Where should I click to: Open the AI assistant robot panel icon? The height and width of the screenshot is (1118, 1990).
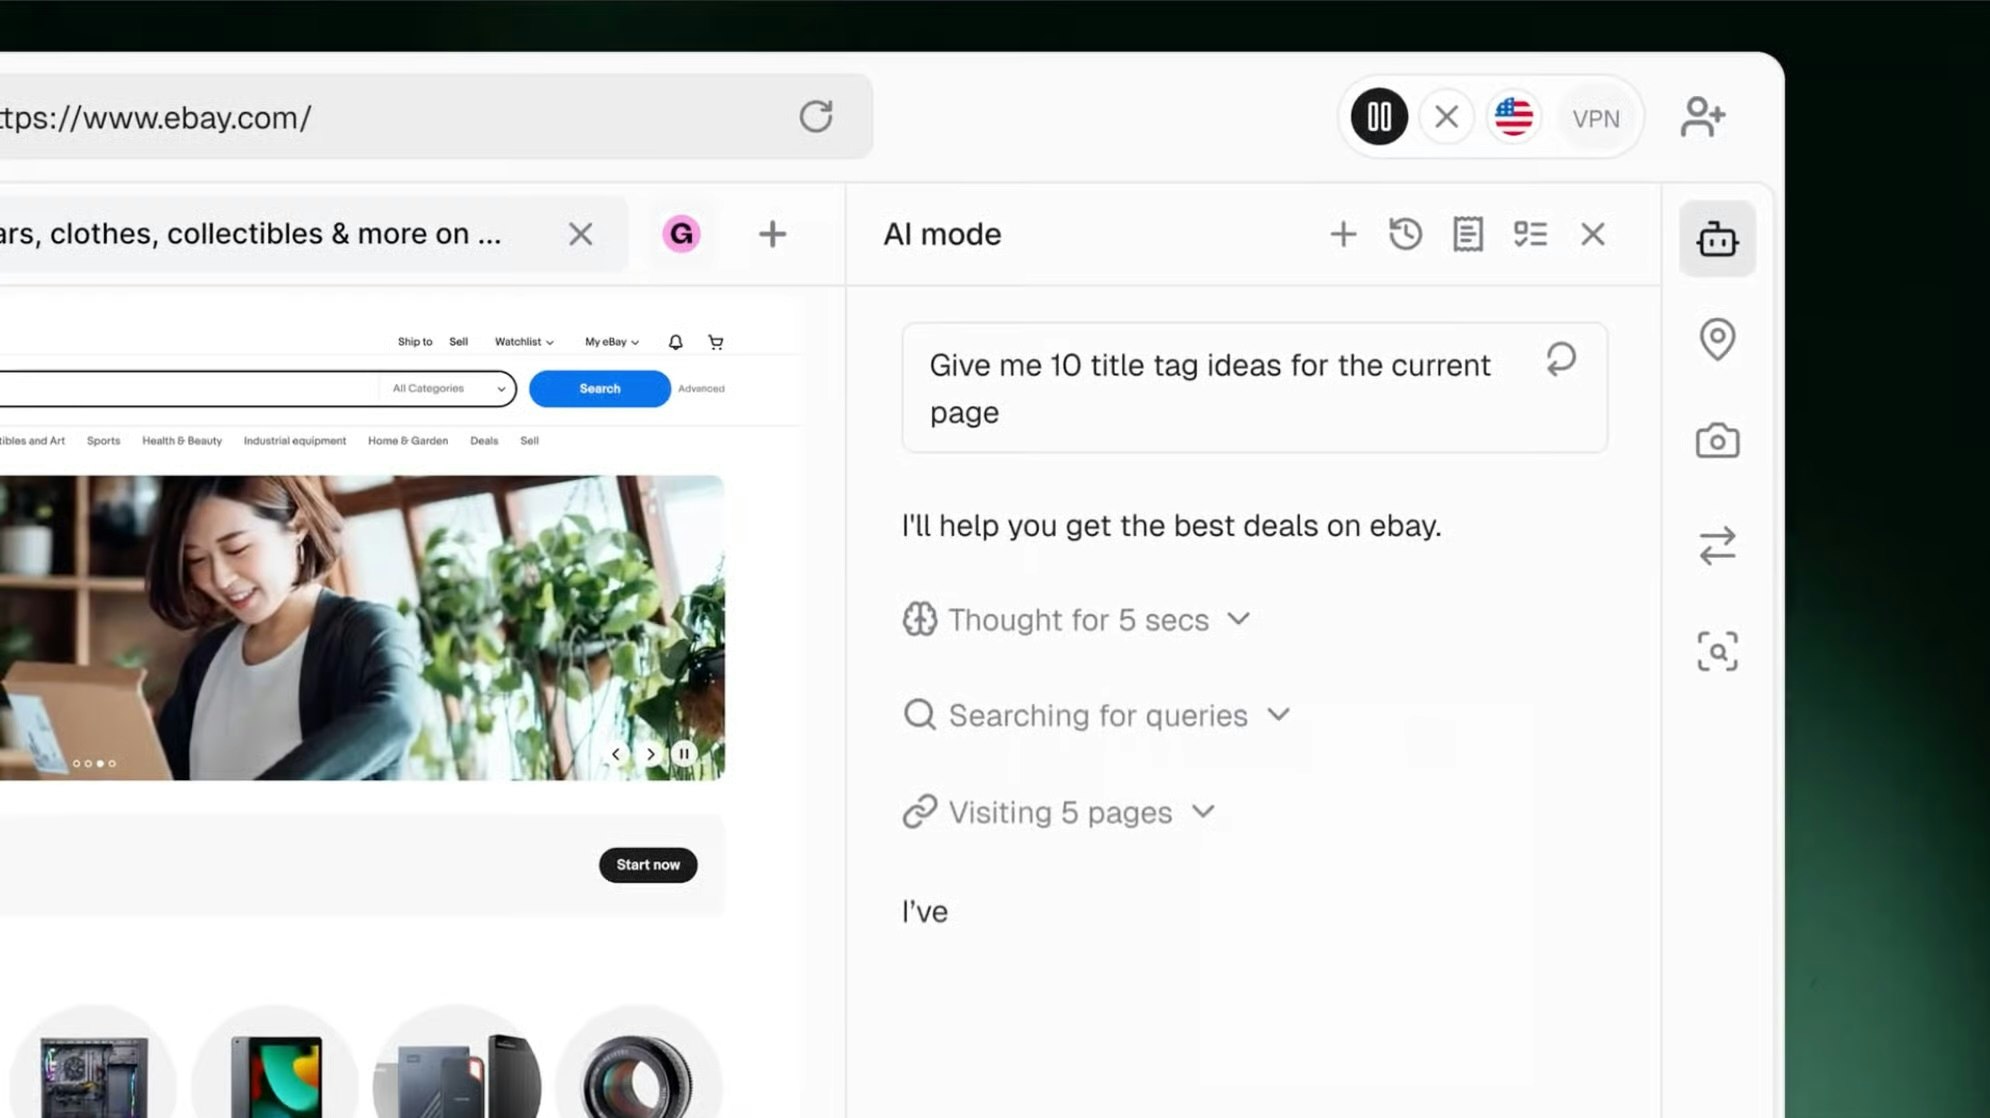[x=1717, y=238]
